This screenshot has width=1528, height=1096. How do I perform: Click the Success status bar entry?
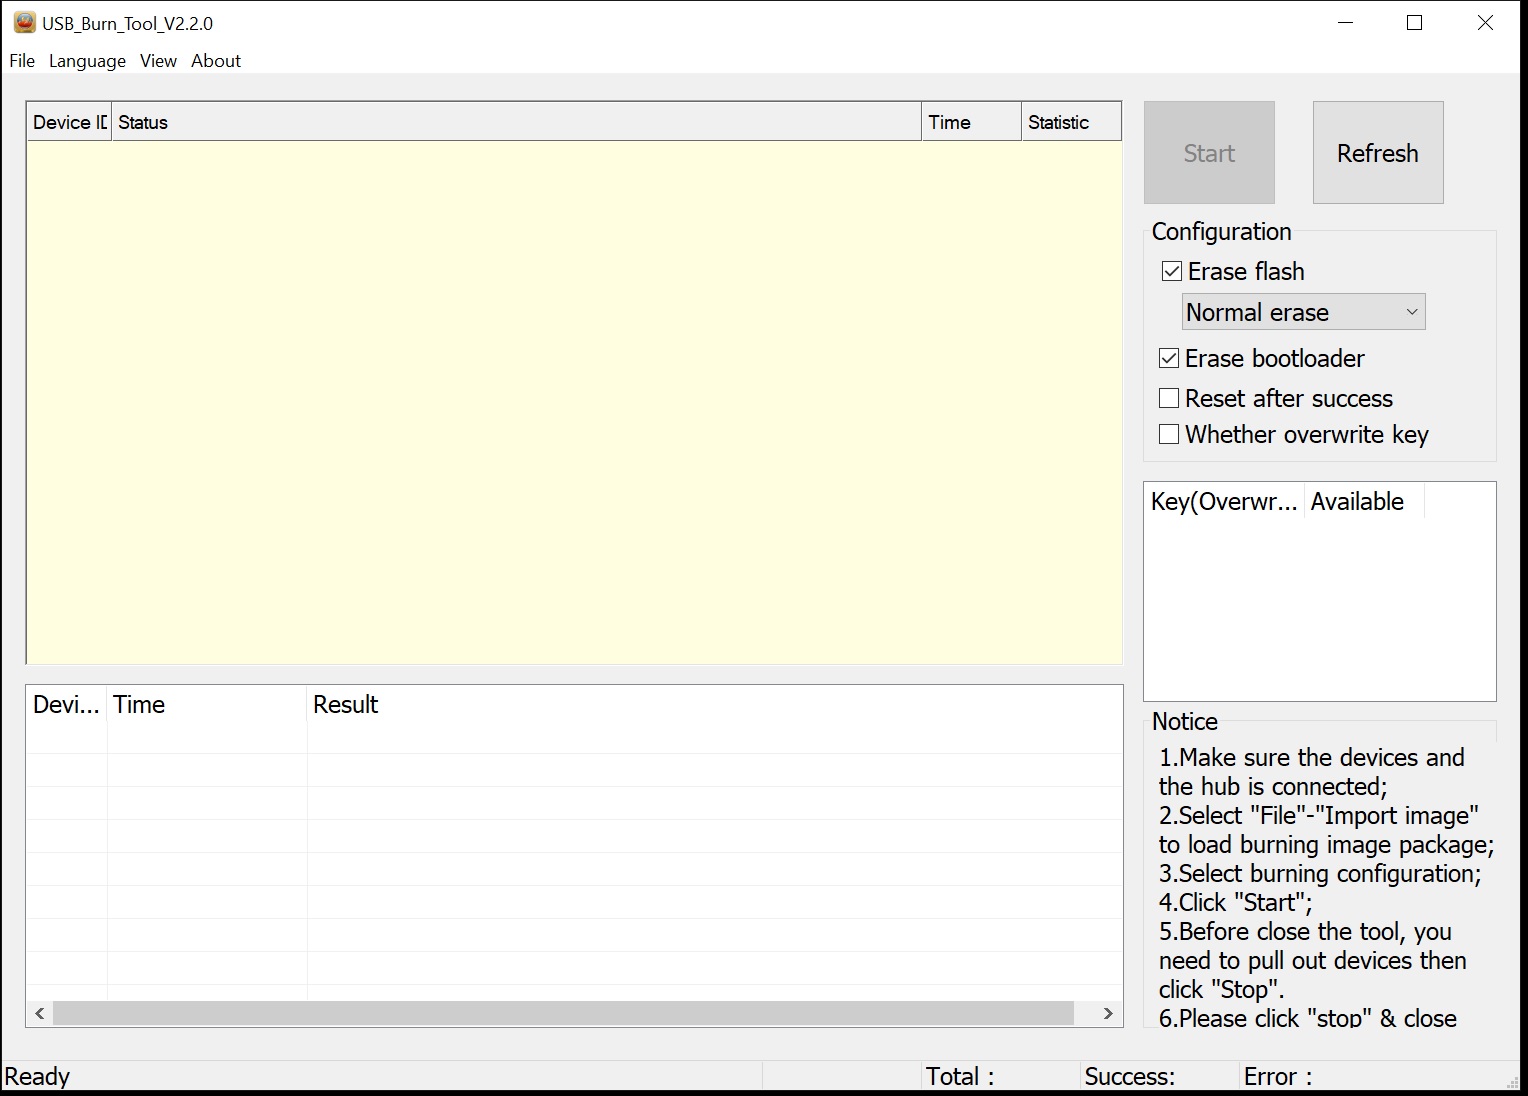click(1130, 1077)
